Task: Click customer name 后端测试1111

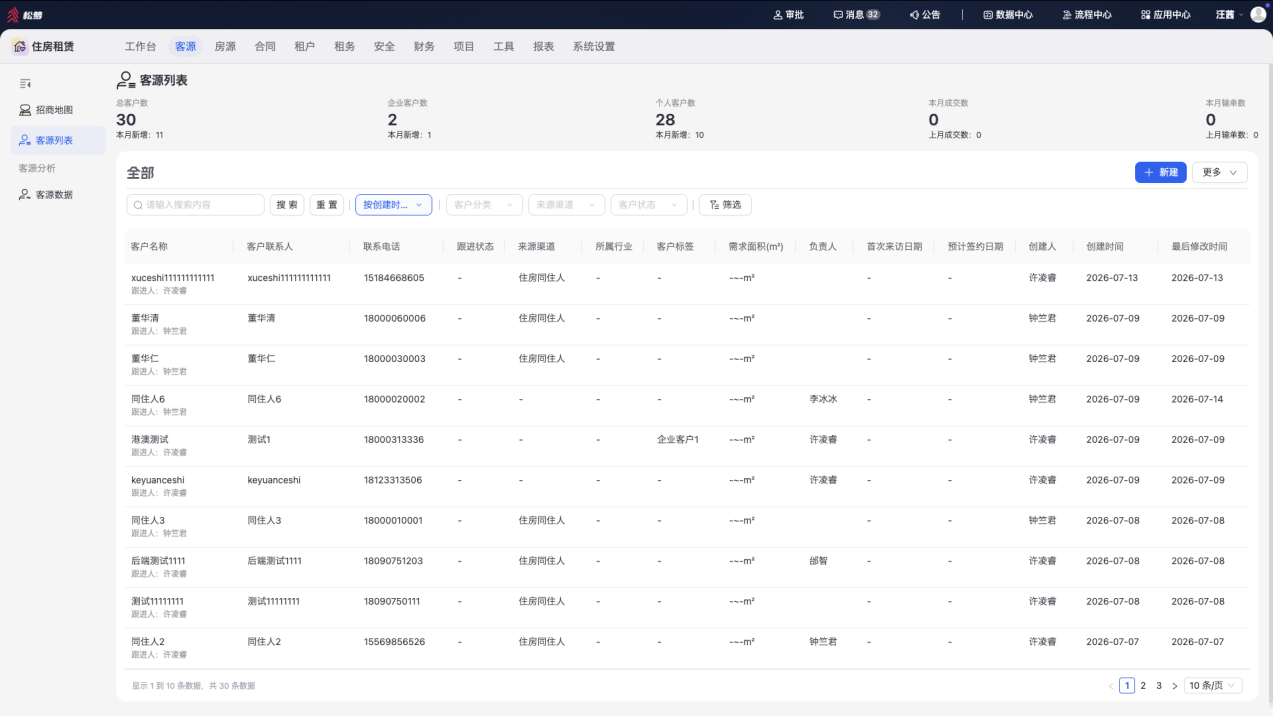Action: (158, 561)
